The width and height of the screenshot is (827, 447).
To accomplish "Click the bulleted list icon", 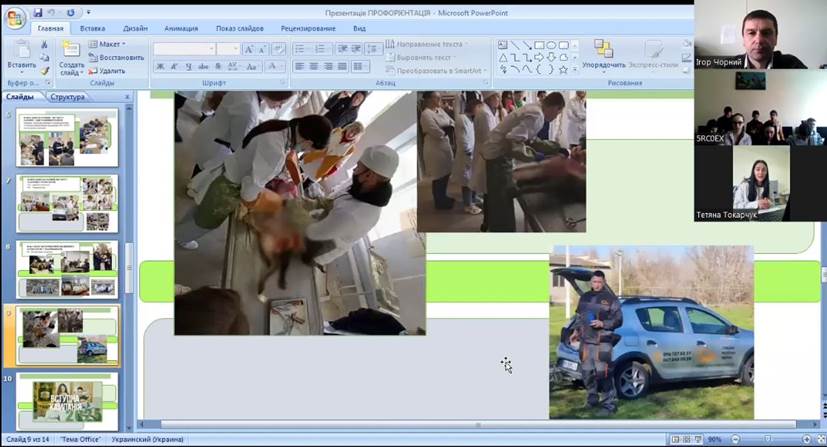I will point(299,48).
